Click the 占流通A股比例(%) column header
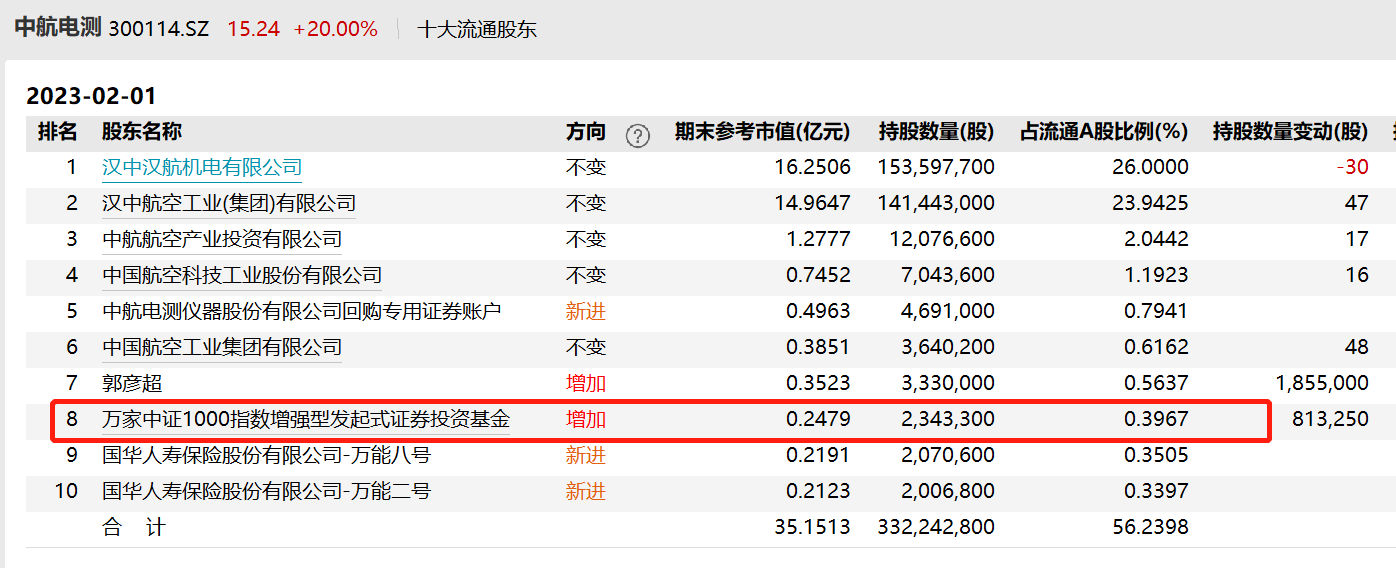This screenshot has height=568, width=1396. [x=1104, y=132]
